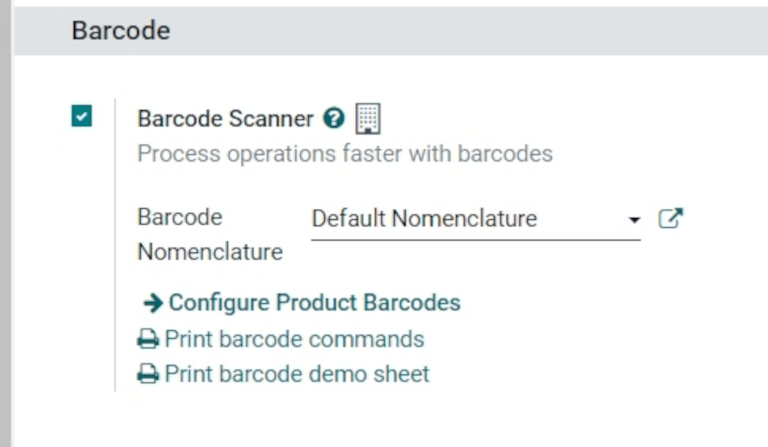Click the Barcode Scanner setting label
Image resolution: width=768 pixels, height=447 pixels.
tap(225, 118)
